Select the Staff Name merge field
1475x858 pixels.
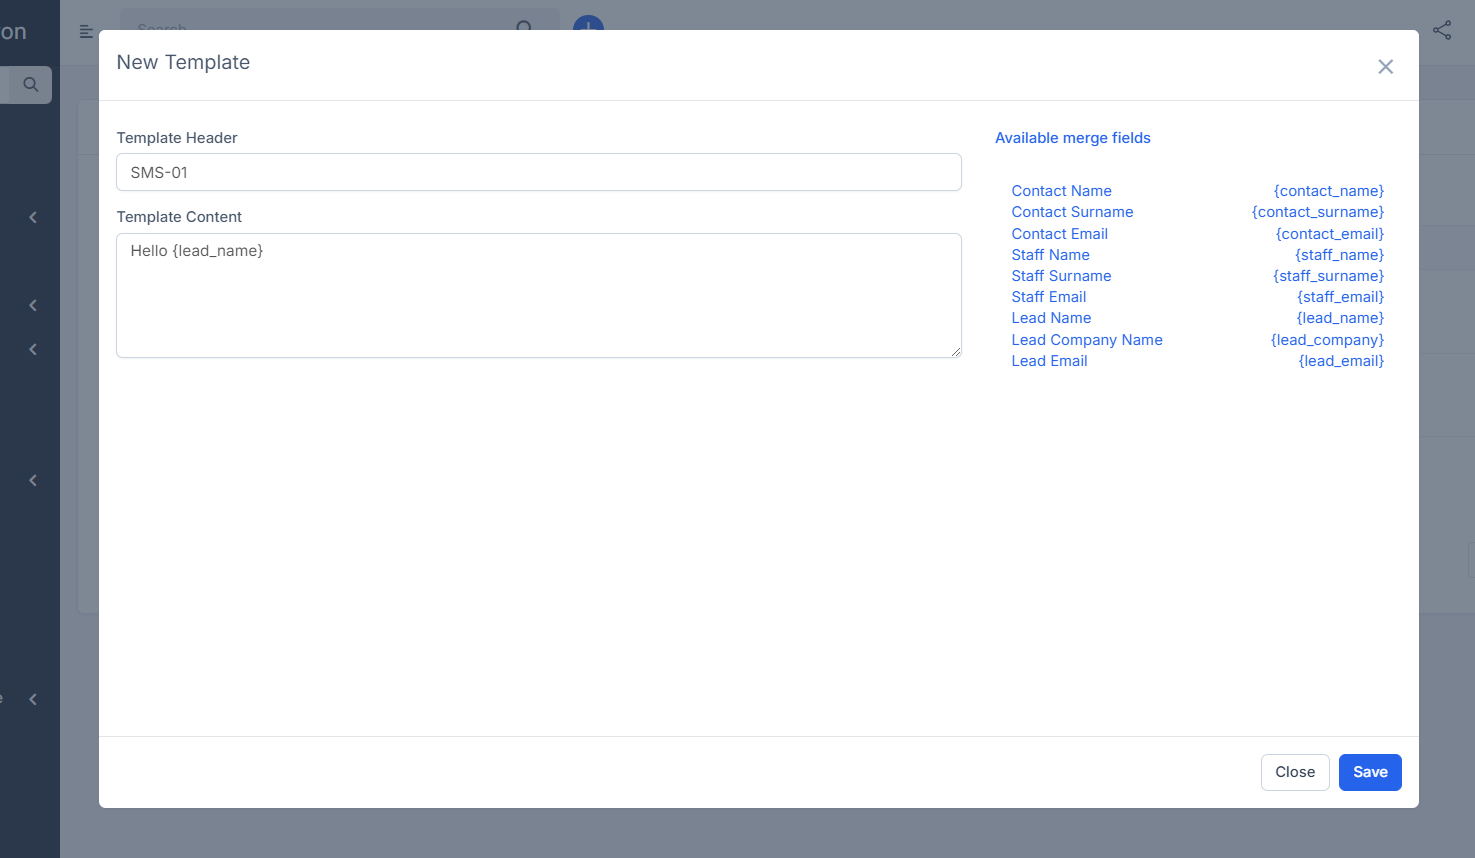point(1050,254)
